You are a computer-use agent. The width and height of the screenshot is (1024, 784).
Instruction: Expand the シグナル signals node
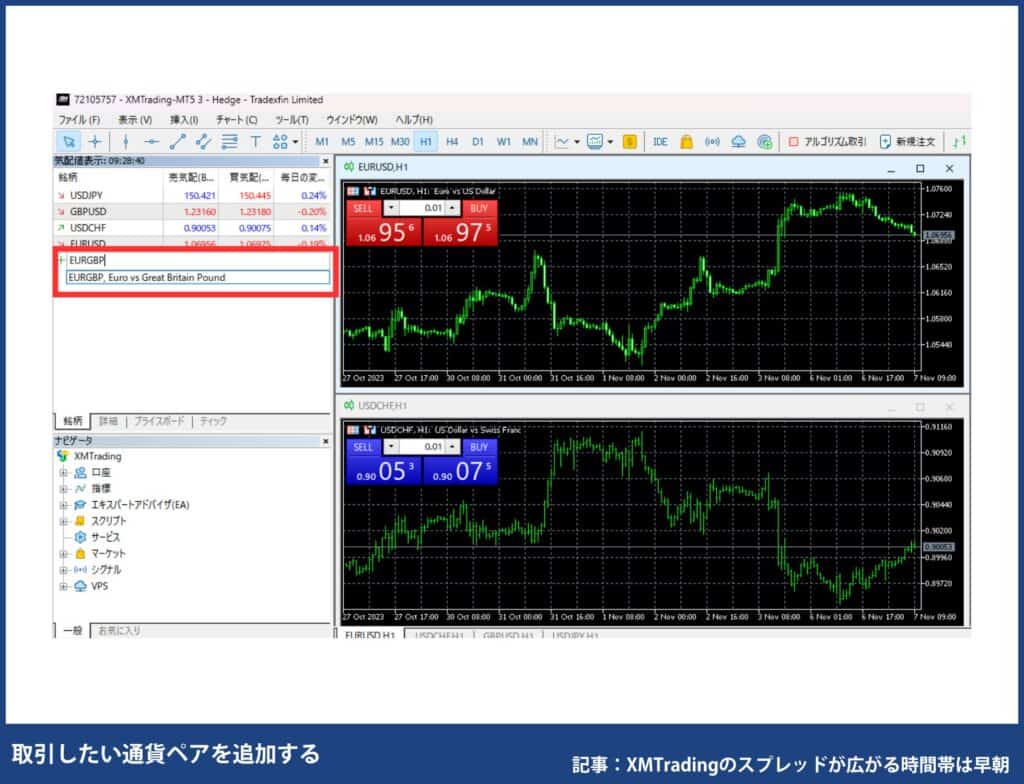pyautogui.click(x=63, y=570)
